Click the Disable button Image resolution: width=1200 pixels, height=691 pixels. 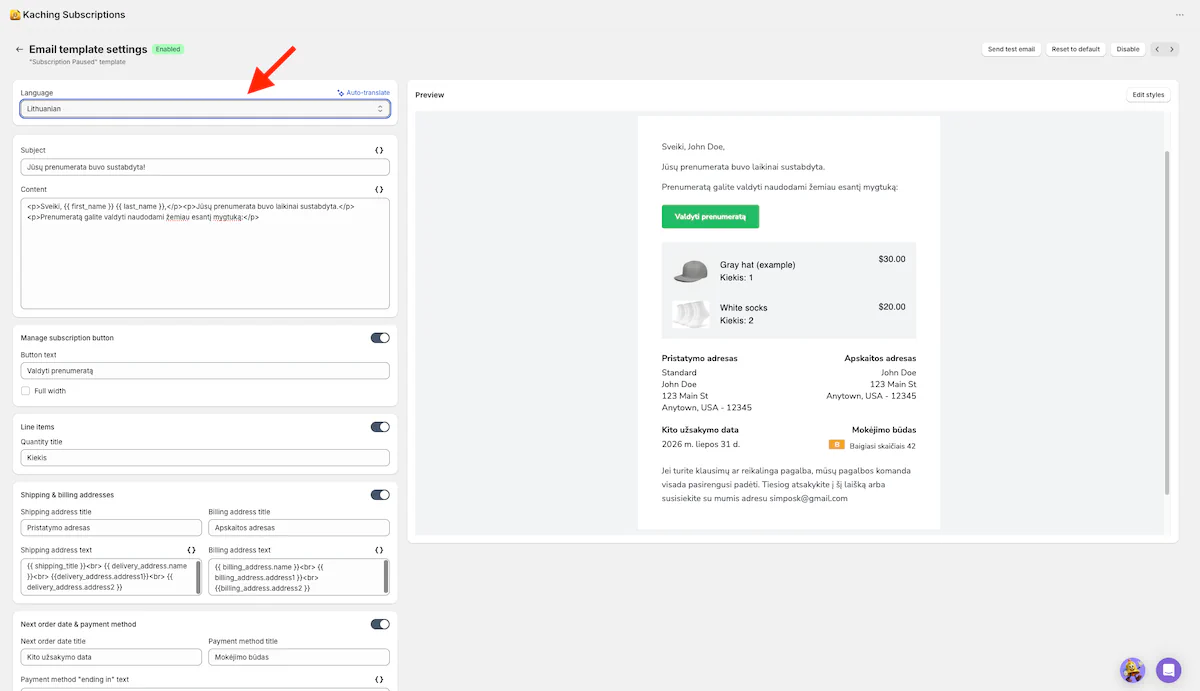(x=1128, y=49)
